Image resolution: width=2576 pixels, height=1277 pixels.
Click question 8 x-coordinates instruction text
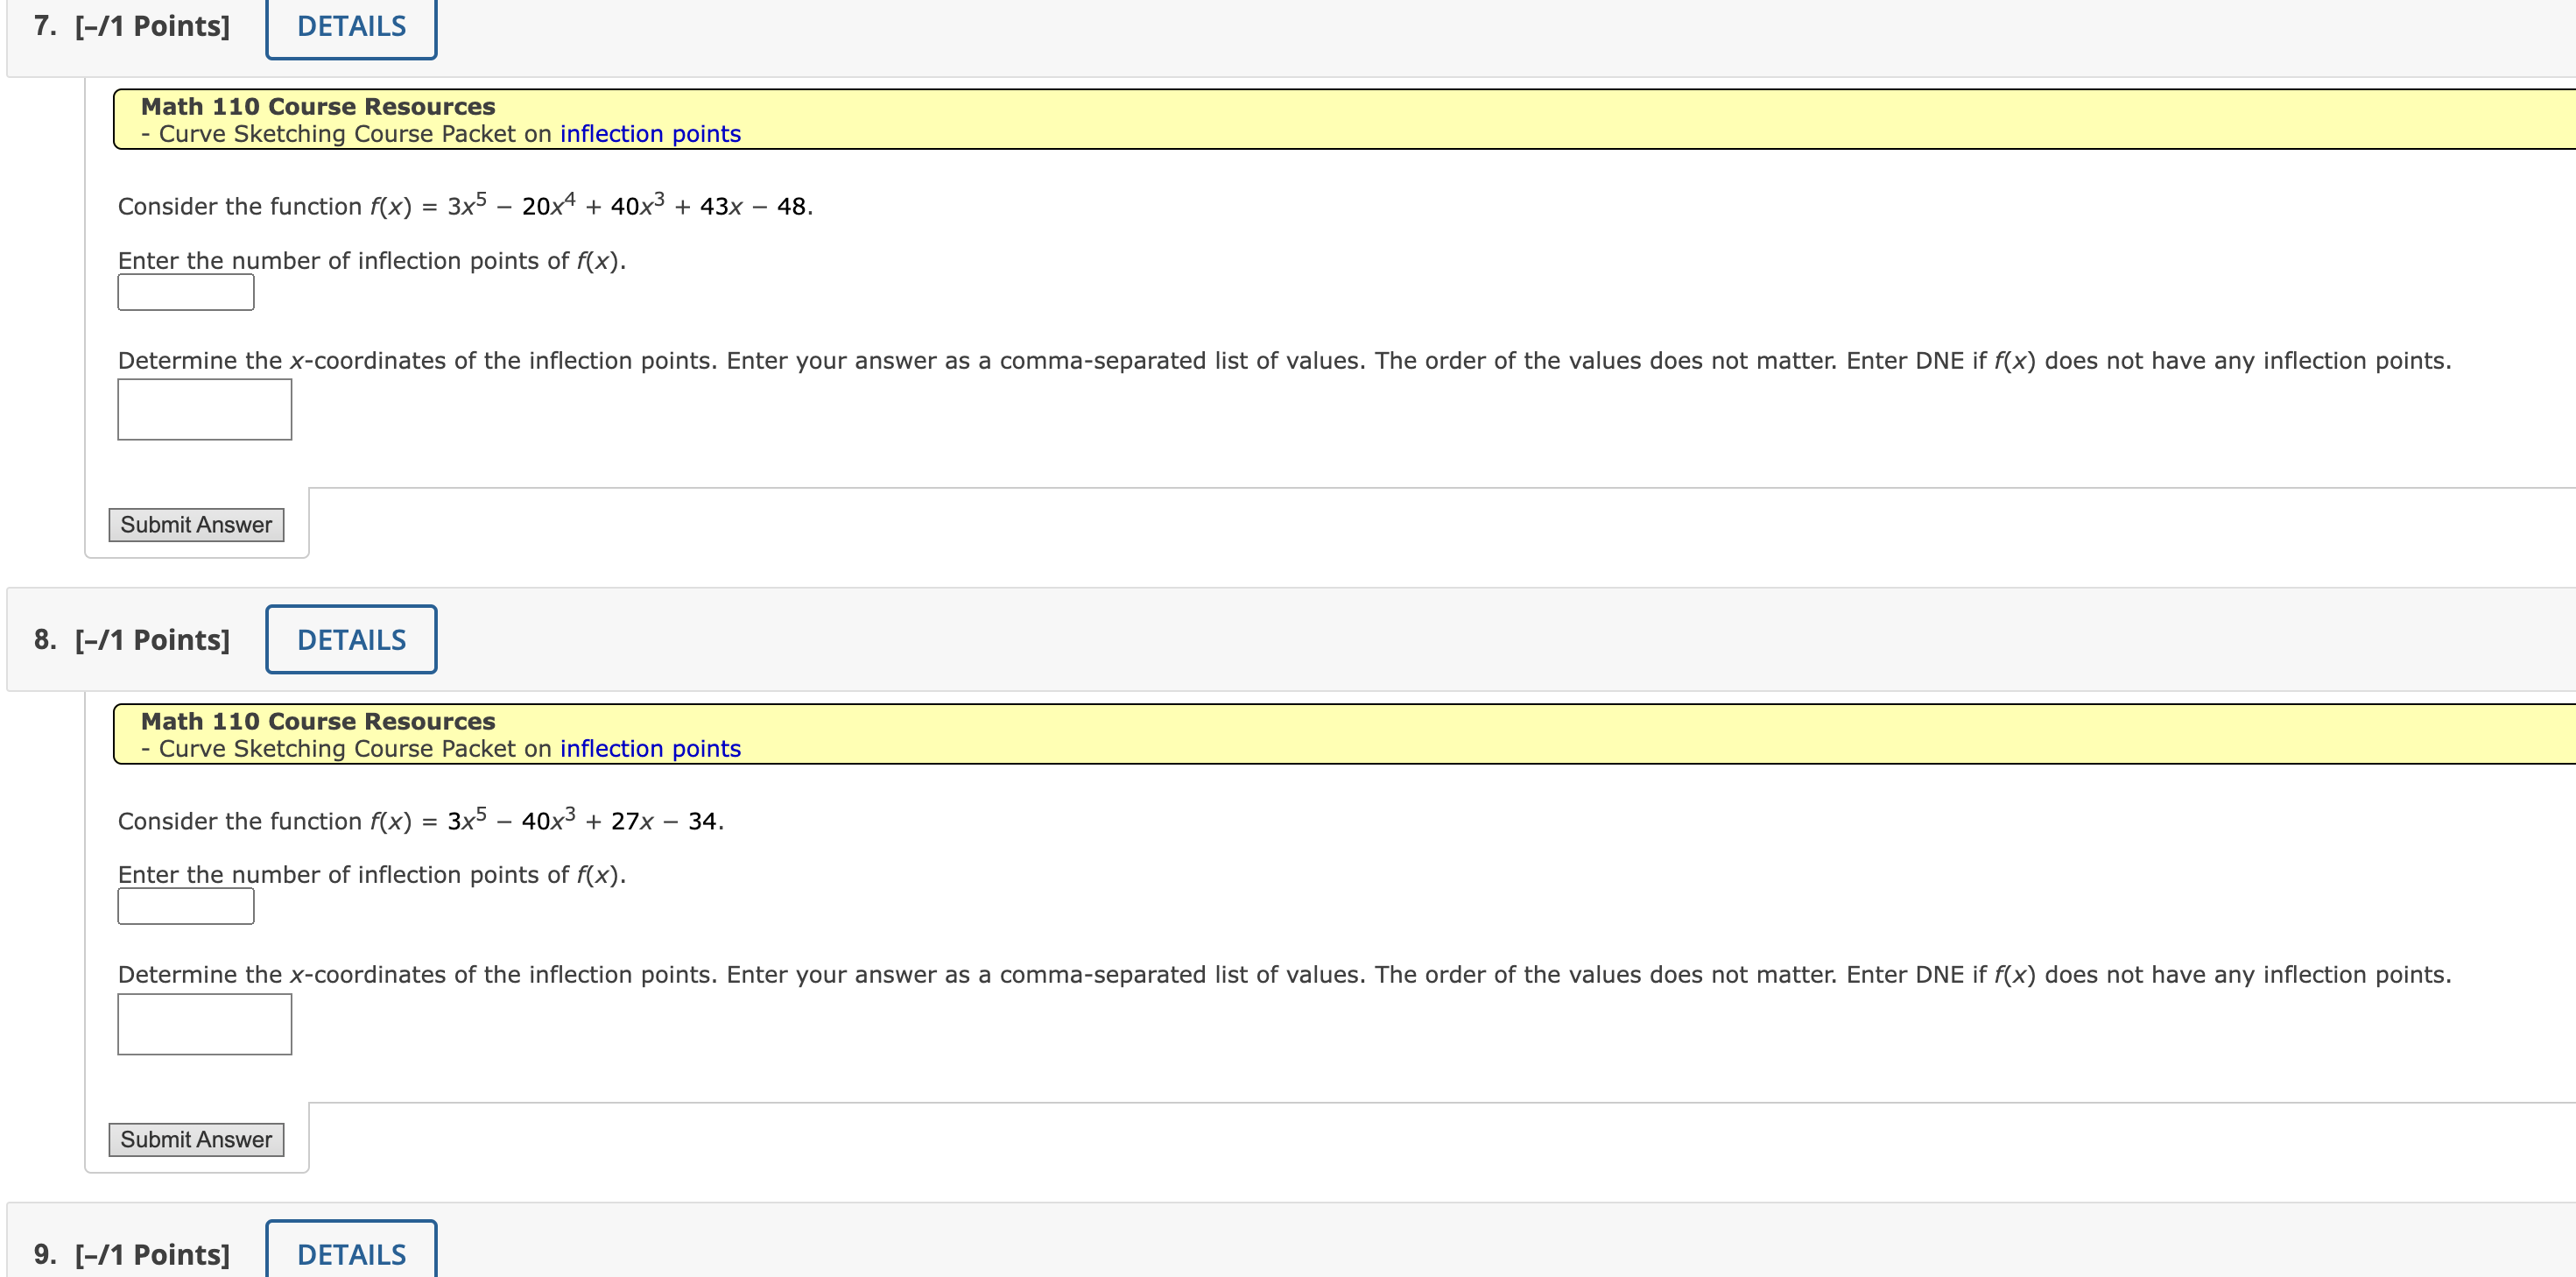tap(1284, 975)
